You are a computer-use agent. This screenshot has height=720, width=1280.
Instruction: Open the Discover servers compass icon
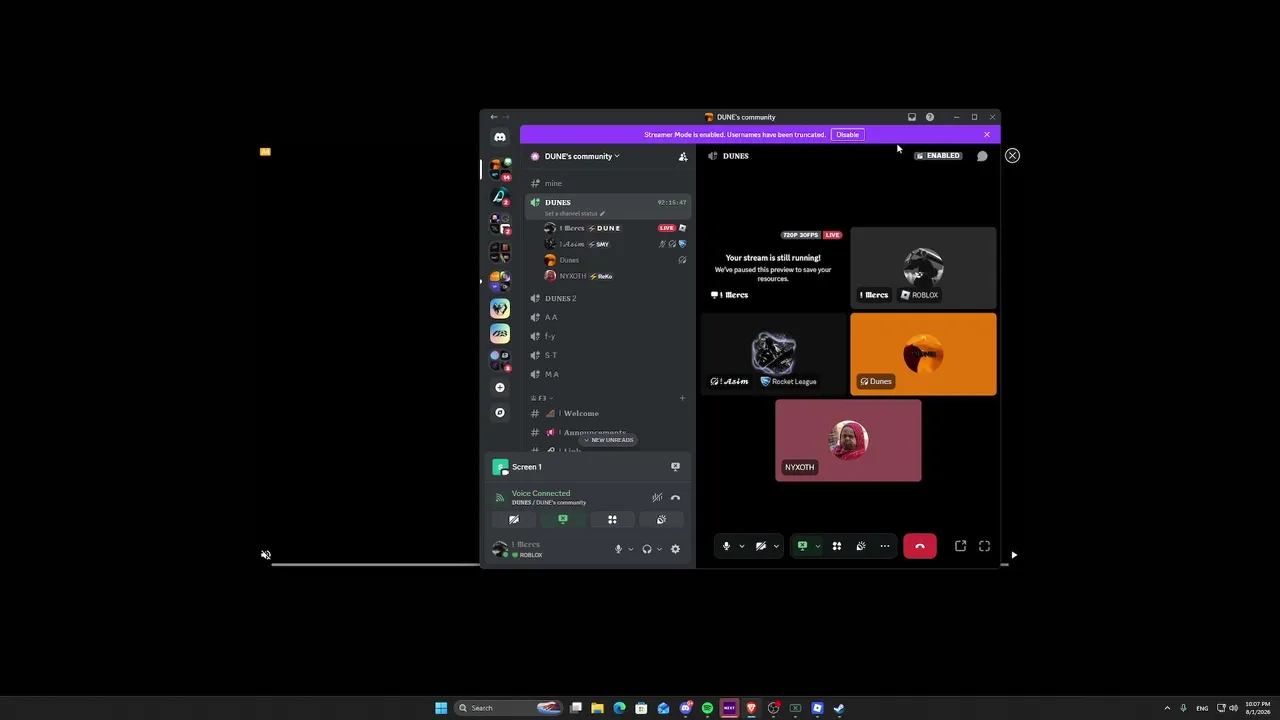500,412
